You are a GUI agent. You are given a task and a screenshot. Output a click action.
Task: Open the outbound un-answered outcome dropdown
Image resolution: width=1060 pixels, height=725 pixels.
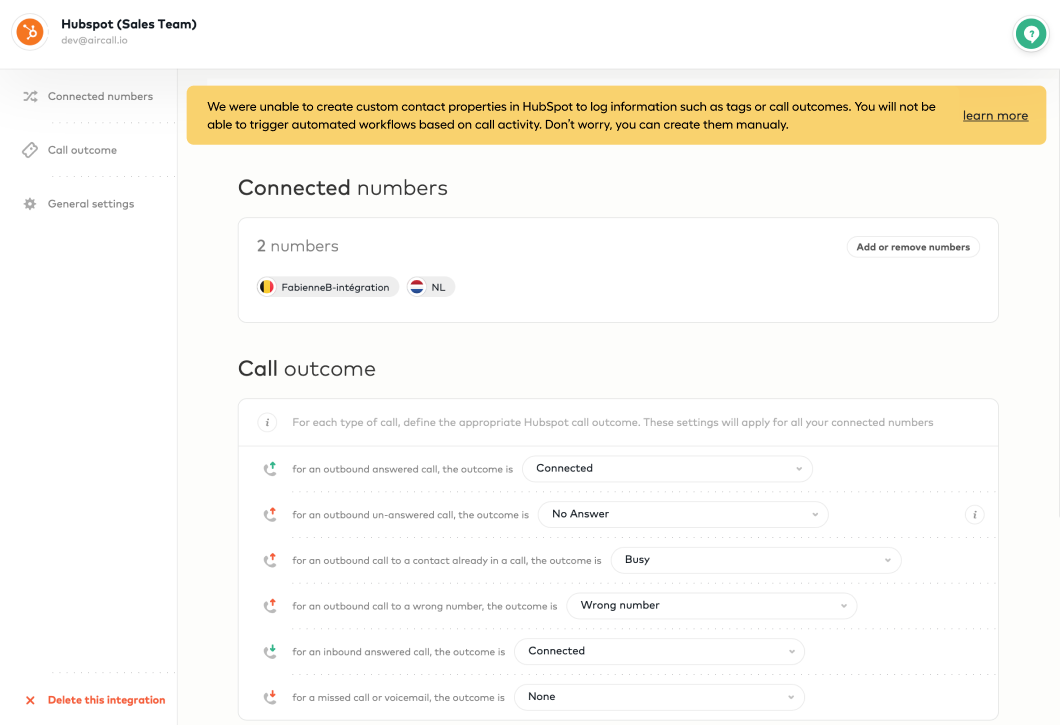pos(683,515)
